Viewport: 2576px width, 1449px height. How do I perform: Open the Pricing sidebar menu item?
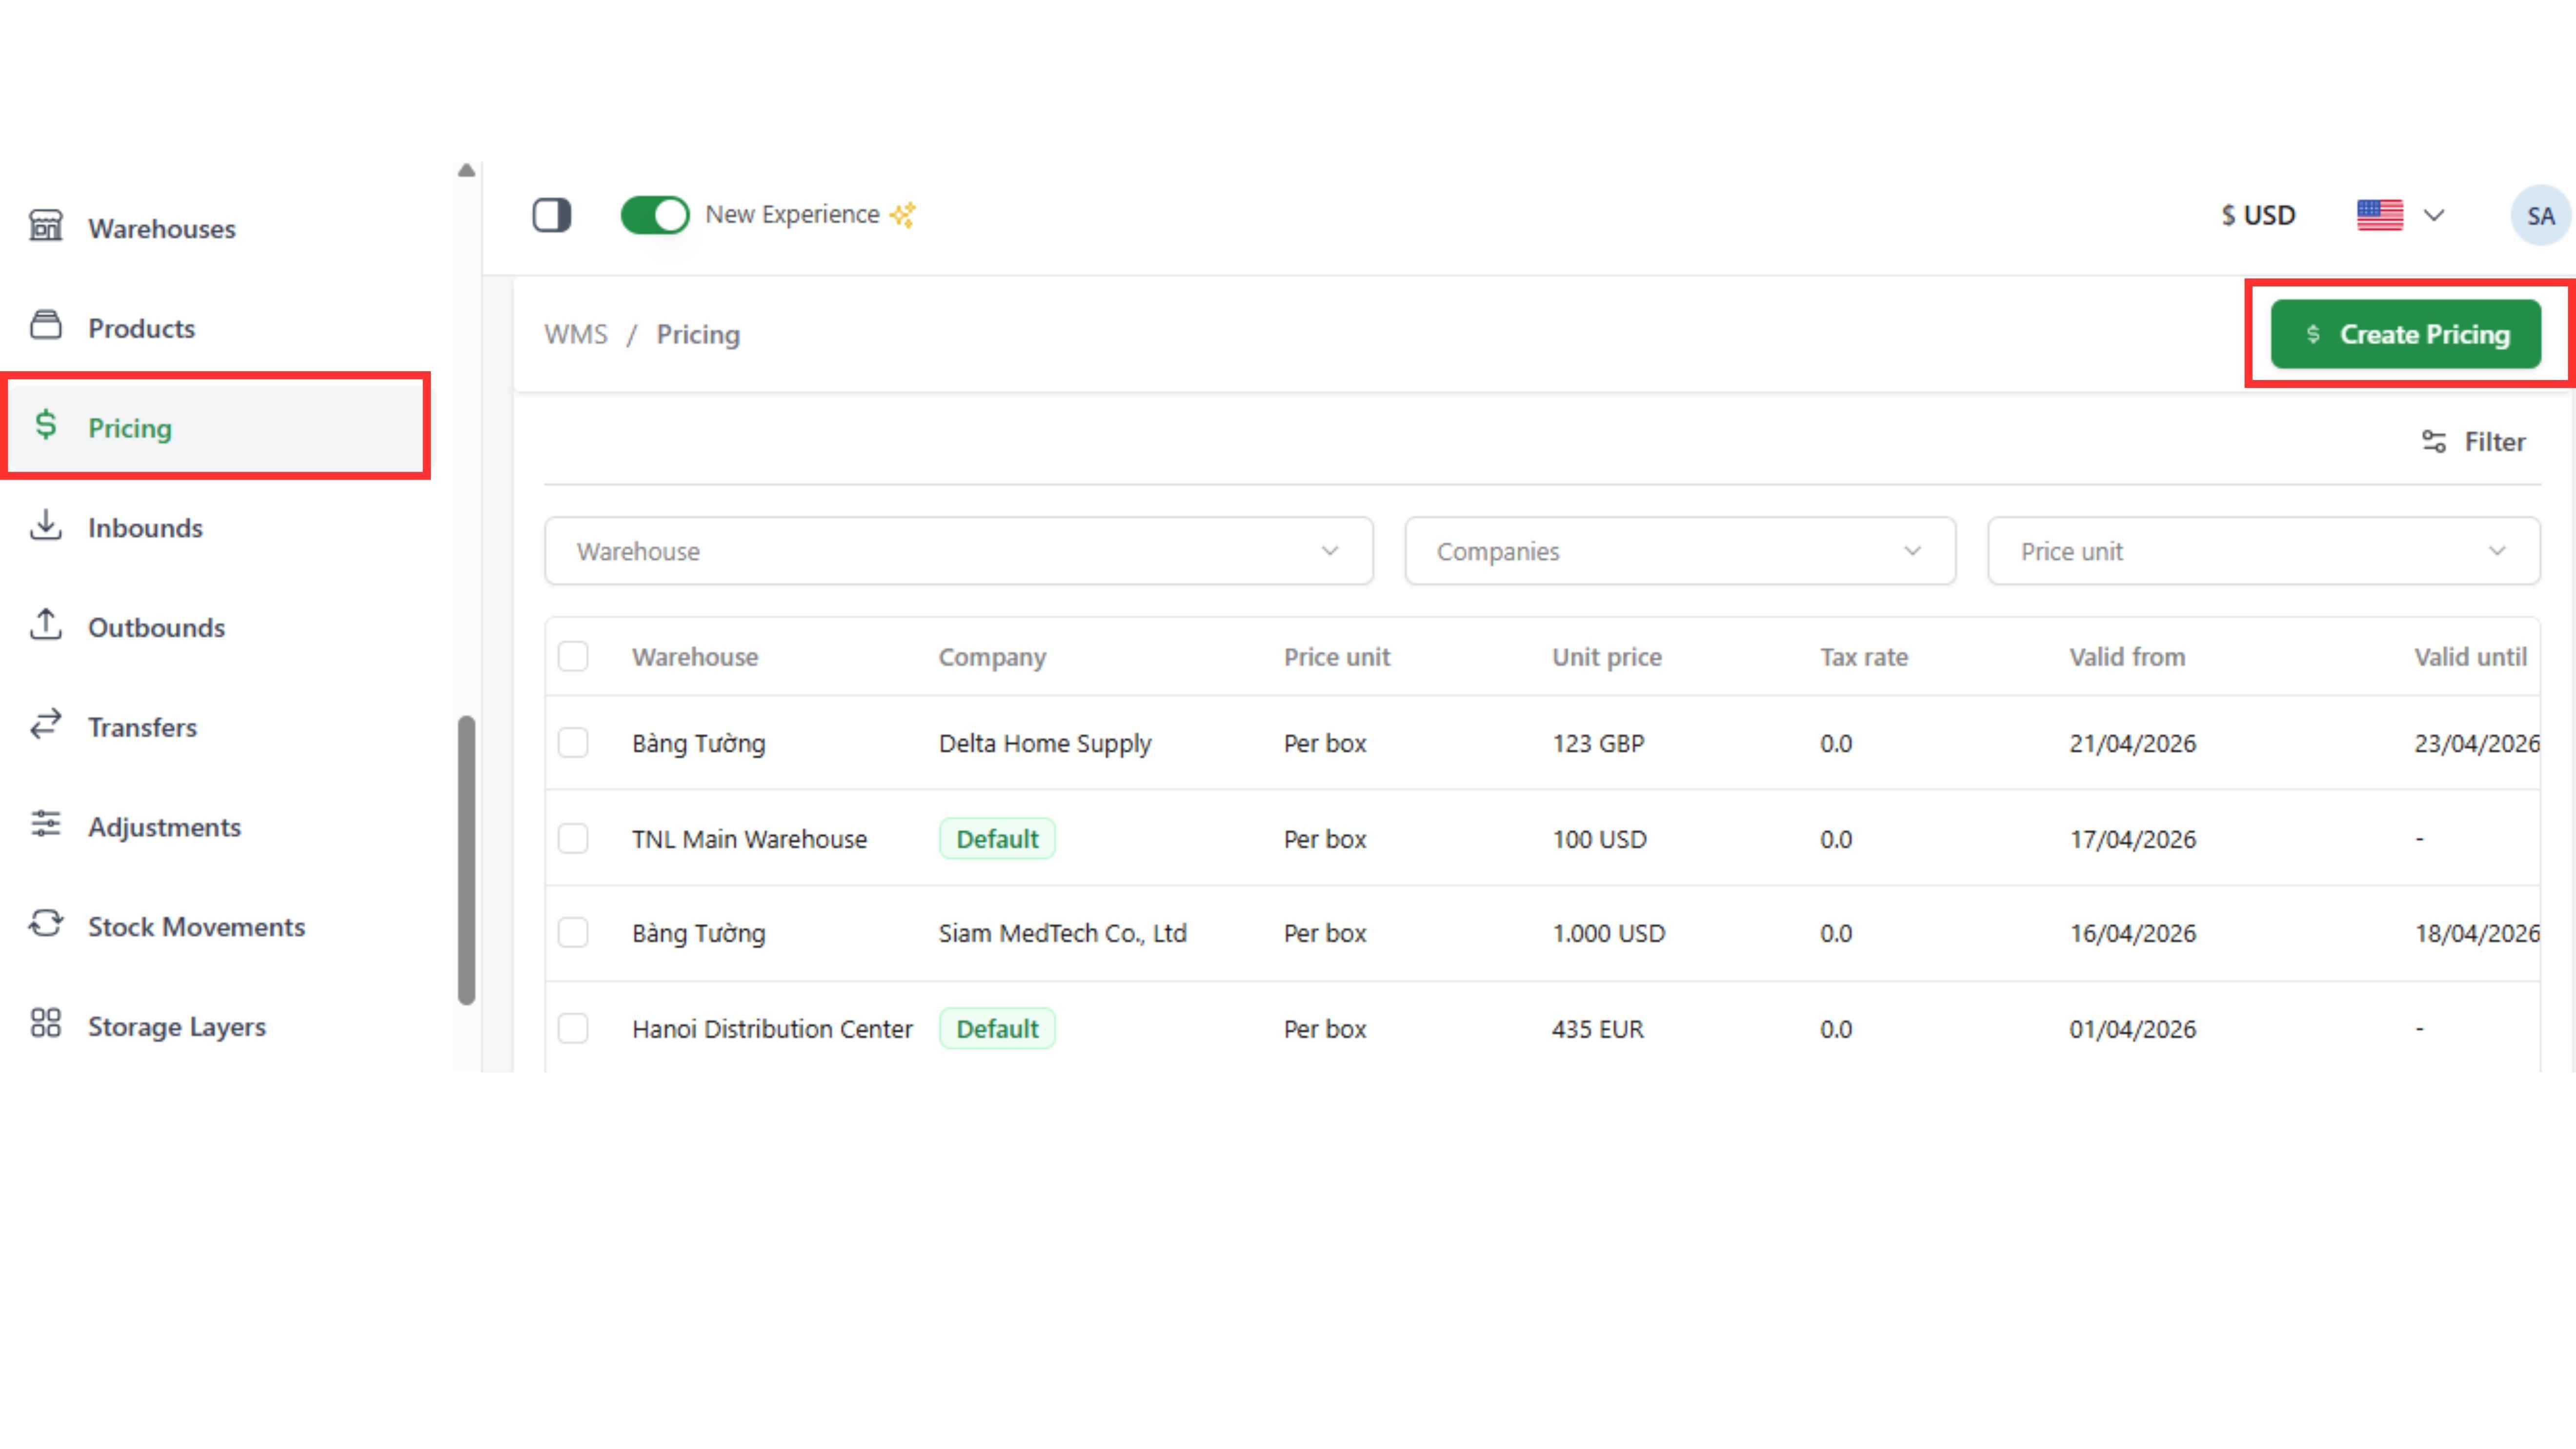pos(130,428)
